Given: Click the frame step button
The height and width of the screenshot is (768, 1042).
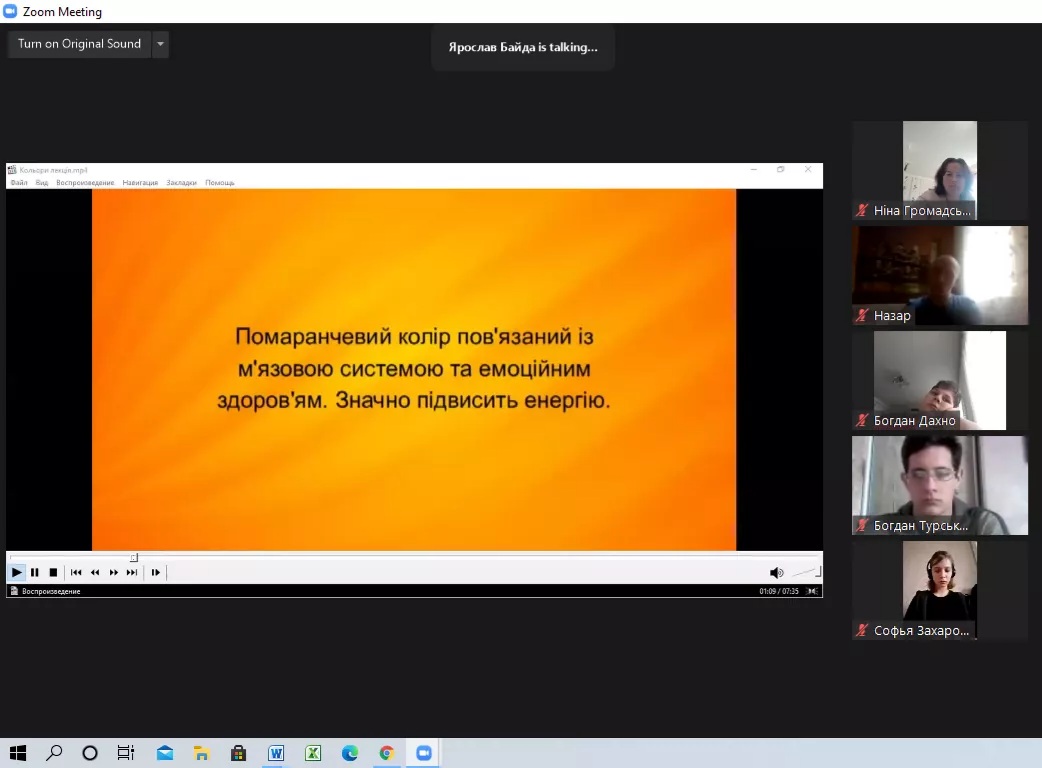Looking at the screenshot, I should click(x=156, y=572).
